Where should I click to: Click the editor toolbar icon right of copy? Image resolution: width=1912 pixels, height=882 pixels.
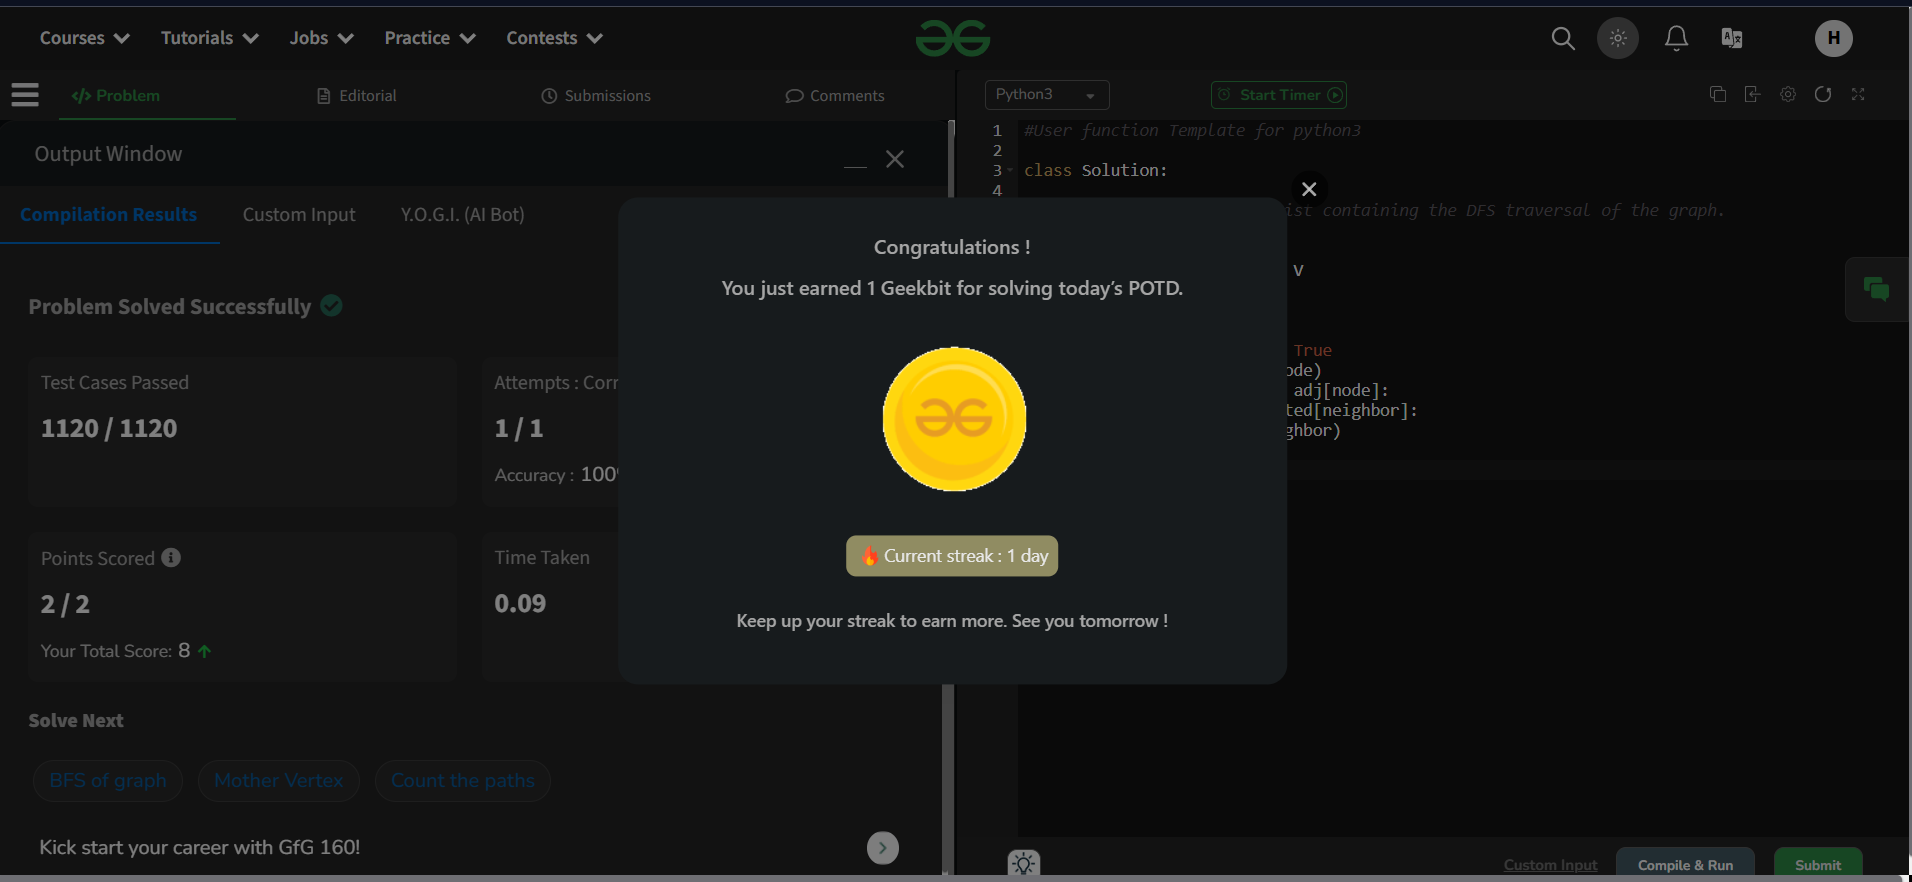(1752, 94)
